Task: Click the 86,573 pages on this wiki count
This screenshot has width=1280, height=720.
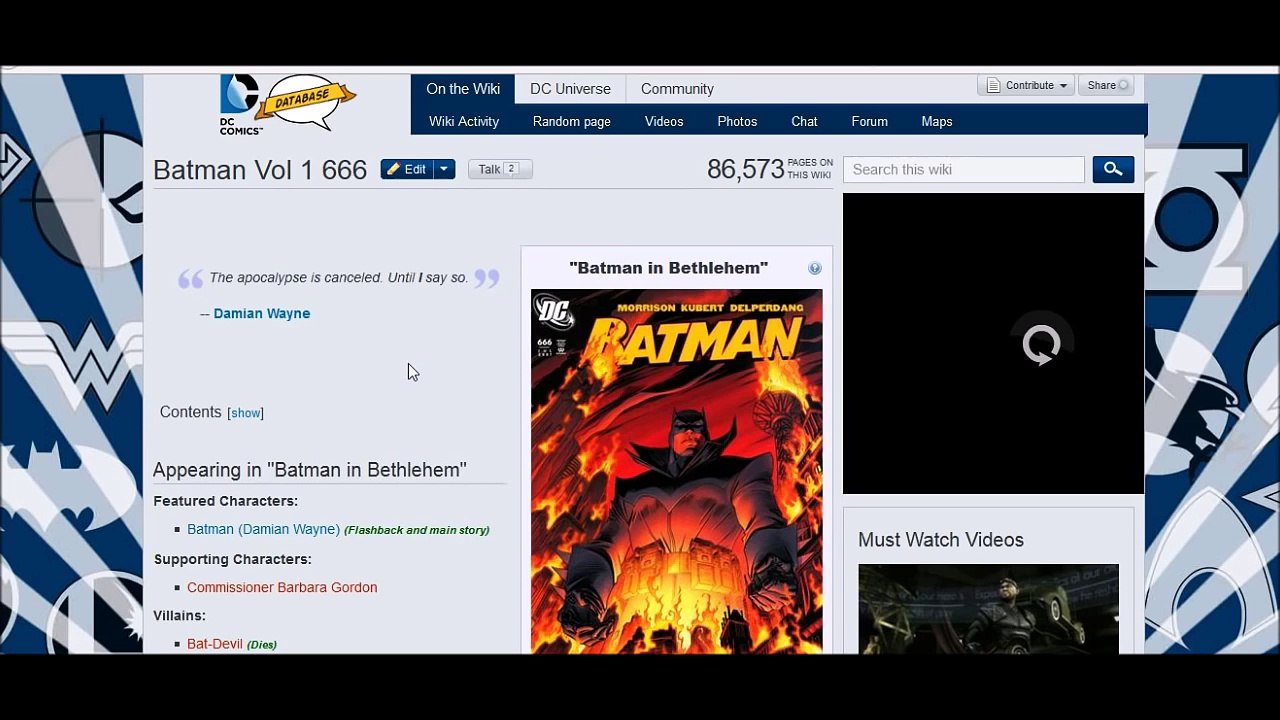Action: point(769,169)
